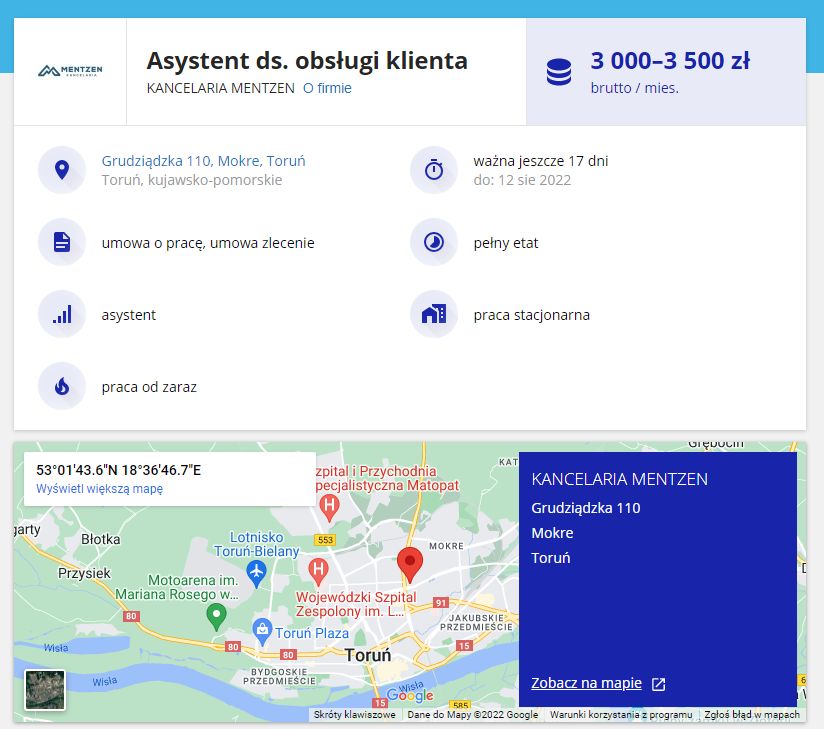Select Matopat hospital H marker
Viewport: 824px width, 729px height.
coord(329,508)
